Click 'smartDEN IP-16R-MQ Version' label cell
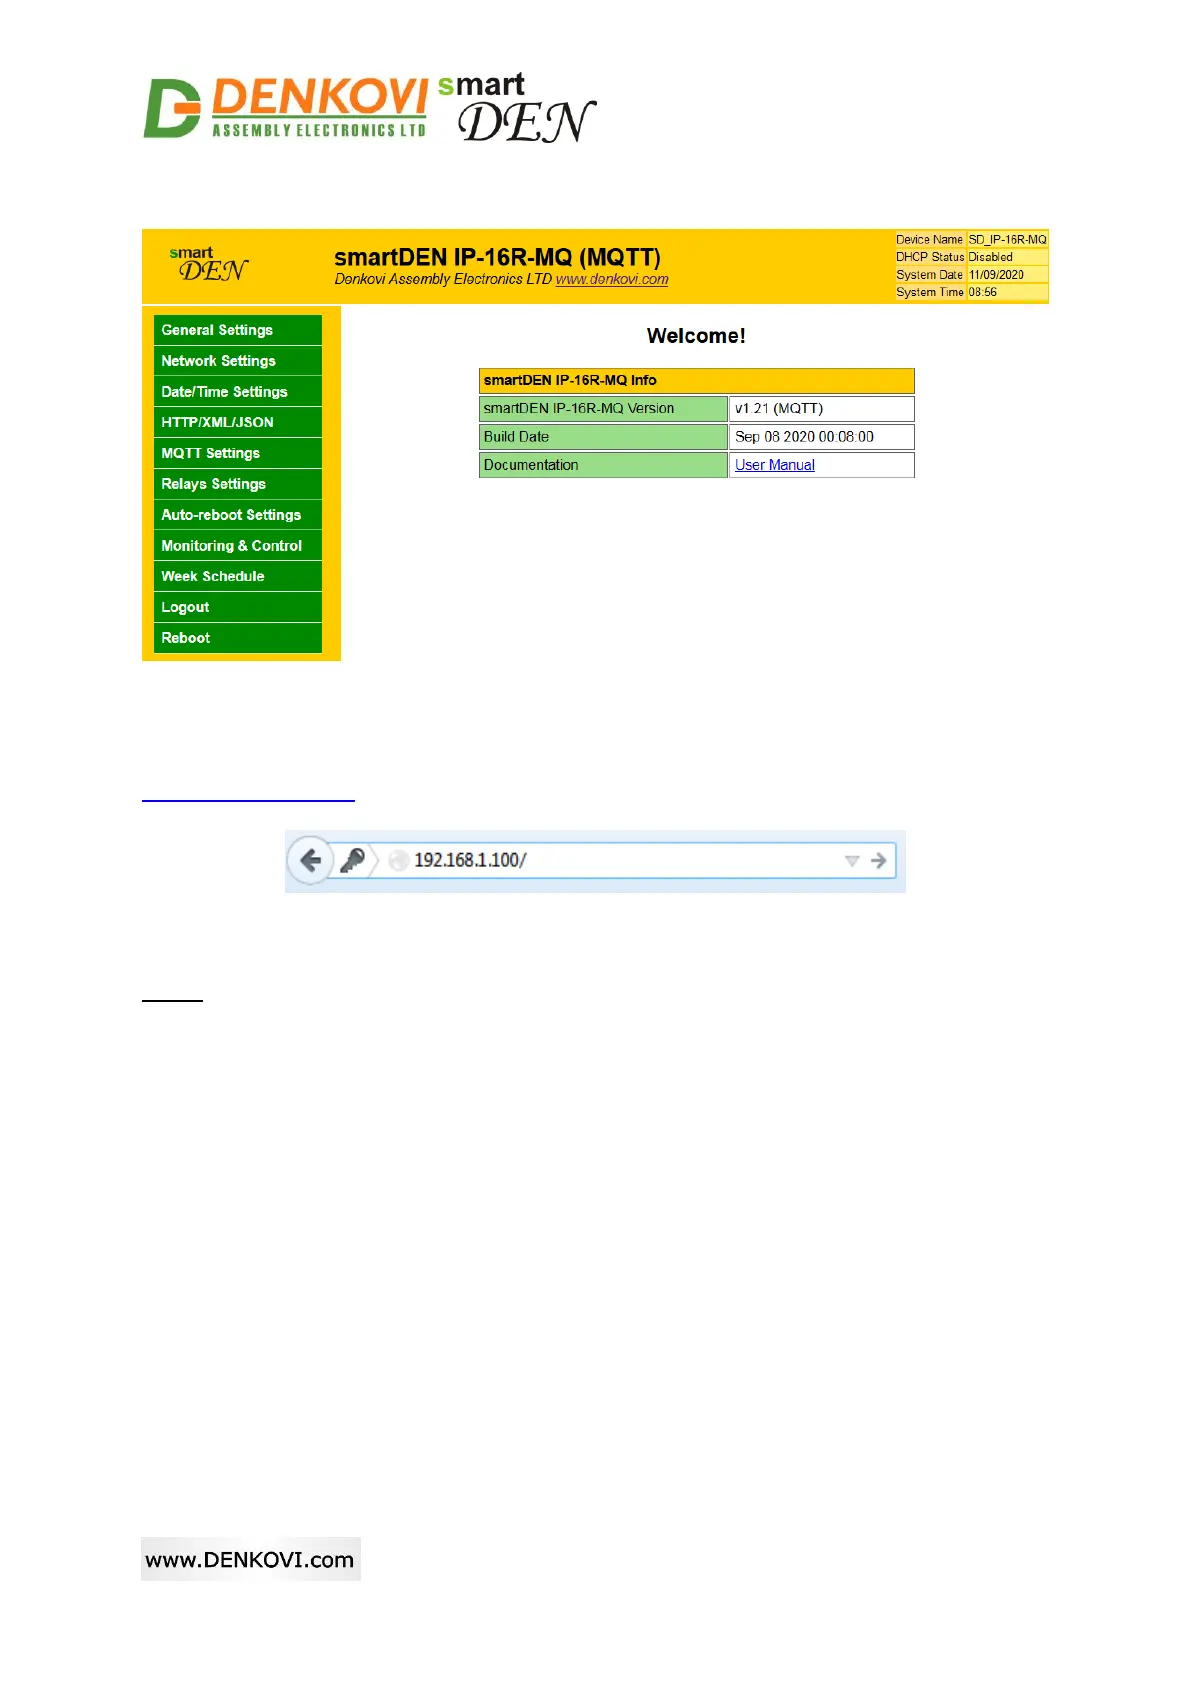 pos(603,409)
